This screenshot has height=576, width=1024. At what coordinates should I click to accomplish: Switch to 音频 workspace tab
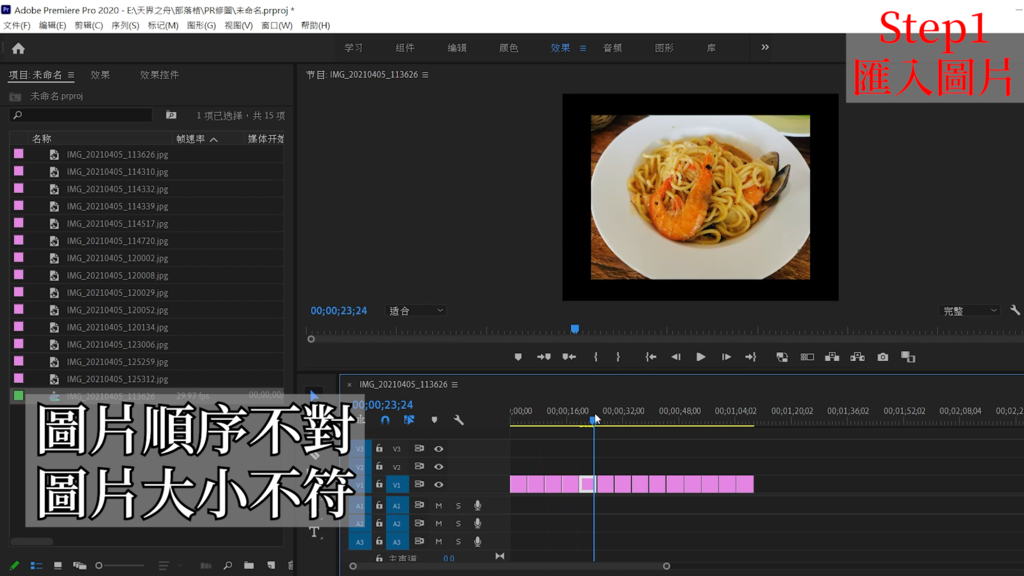612,48
